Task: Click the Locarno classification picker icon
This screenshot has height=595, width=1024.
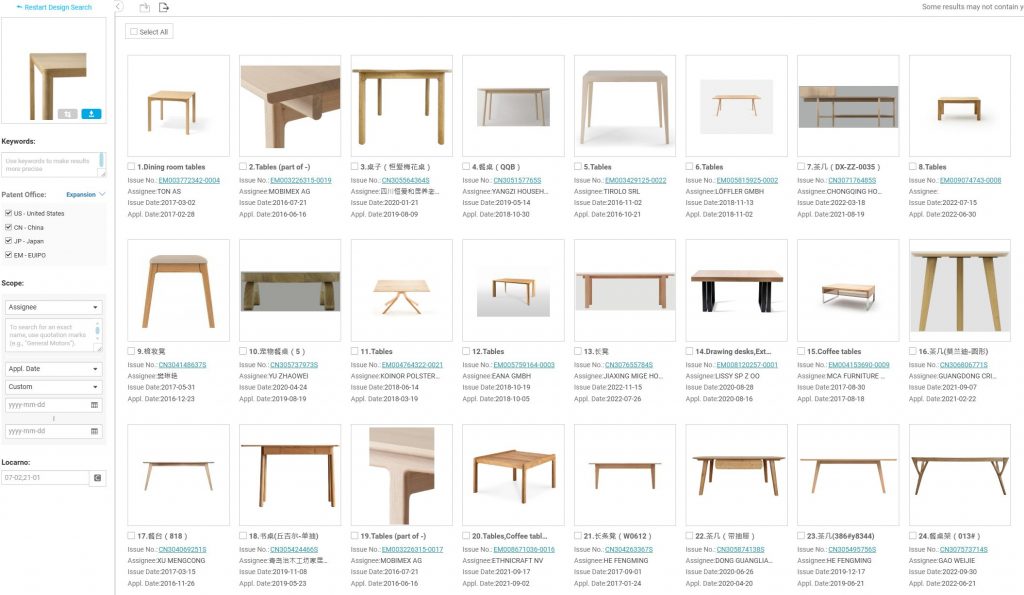Action: tap(97, 478)
